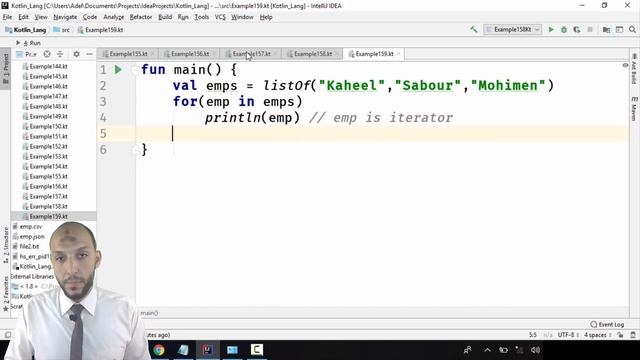Select Example153.kt in project tree
The image size is (640, 360).
click(49, 156)
